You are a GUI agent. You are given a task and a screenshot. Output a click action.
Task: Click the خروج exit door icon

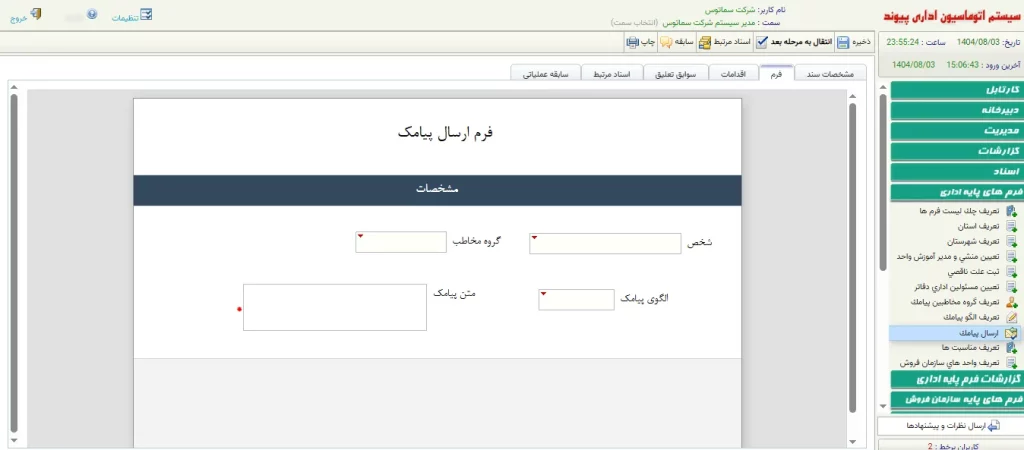36,14
